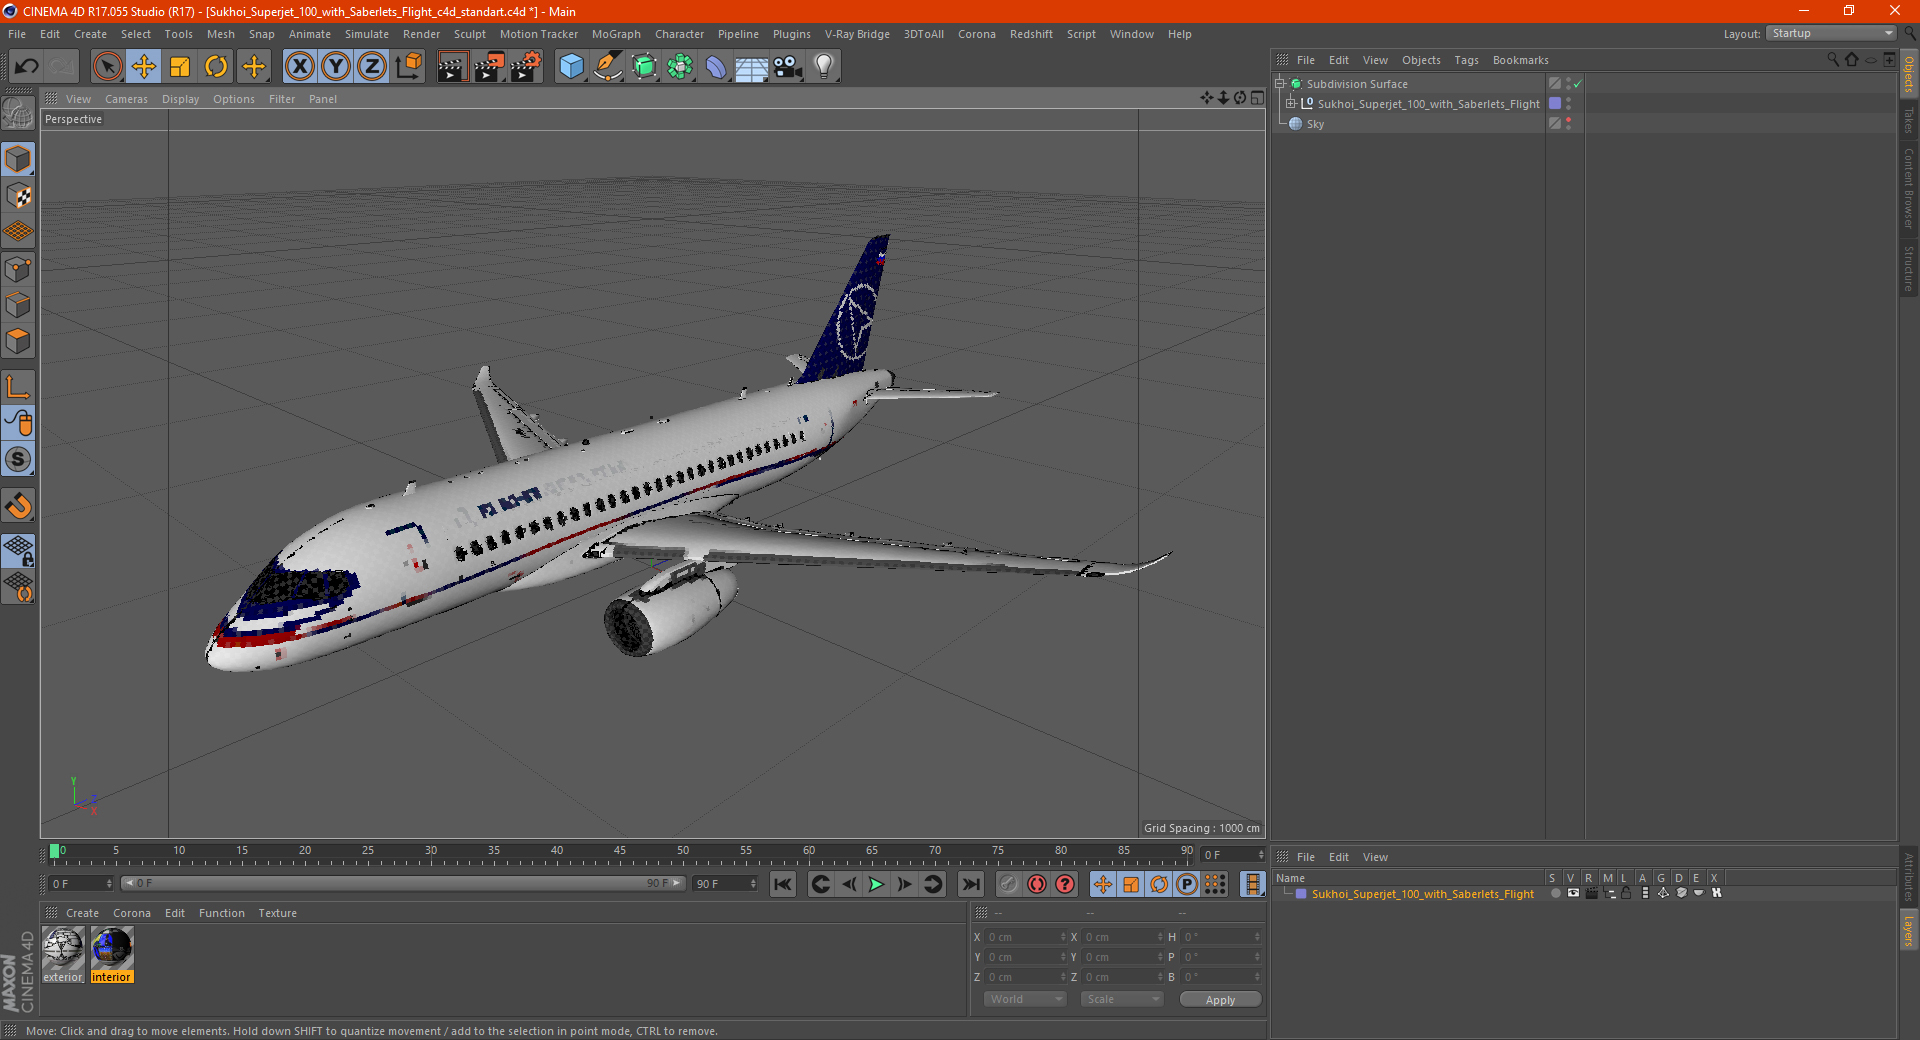Toggle Z axis lock

click(x=372, y=67)
